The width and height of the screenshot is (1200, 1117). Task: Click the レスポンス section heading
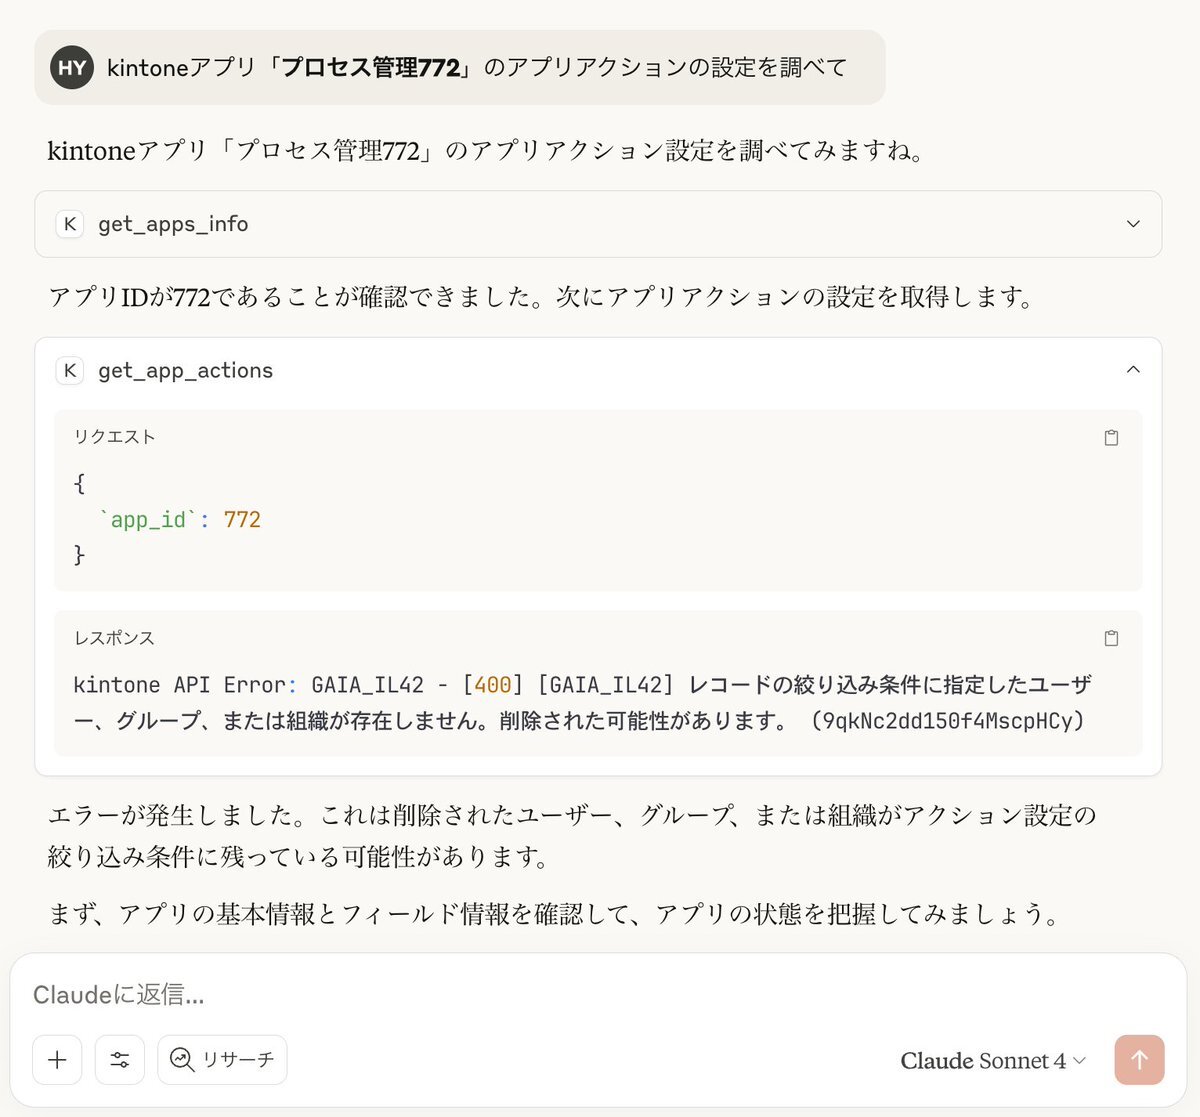pos(114,638)
